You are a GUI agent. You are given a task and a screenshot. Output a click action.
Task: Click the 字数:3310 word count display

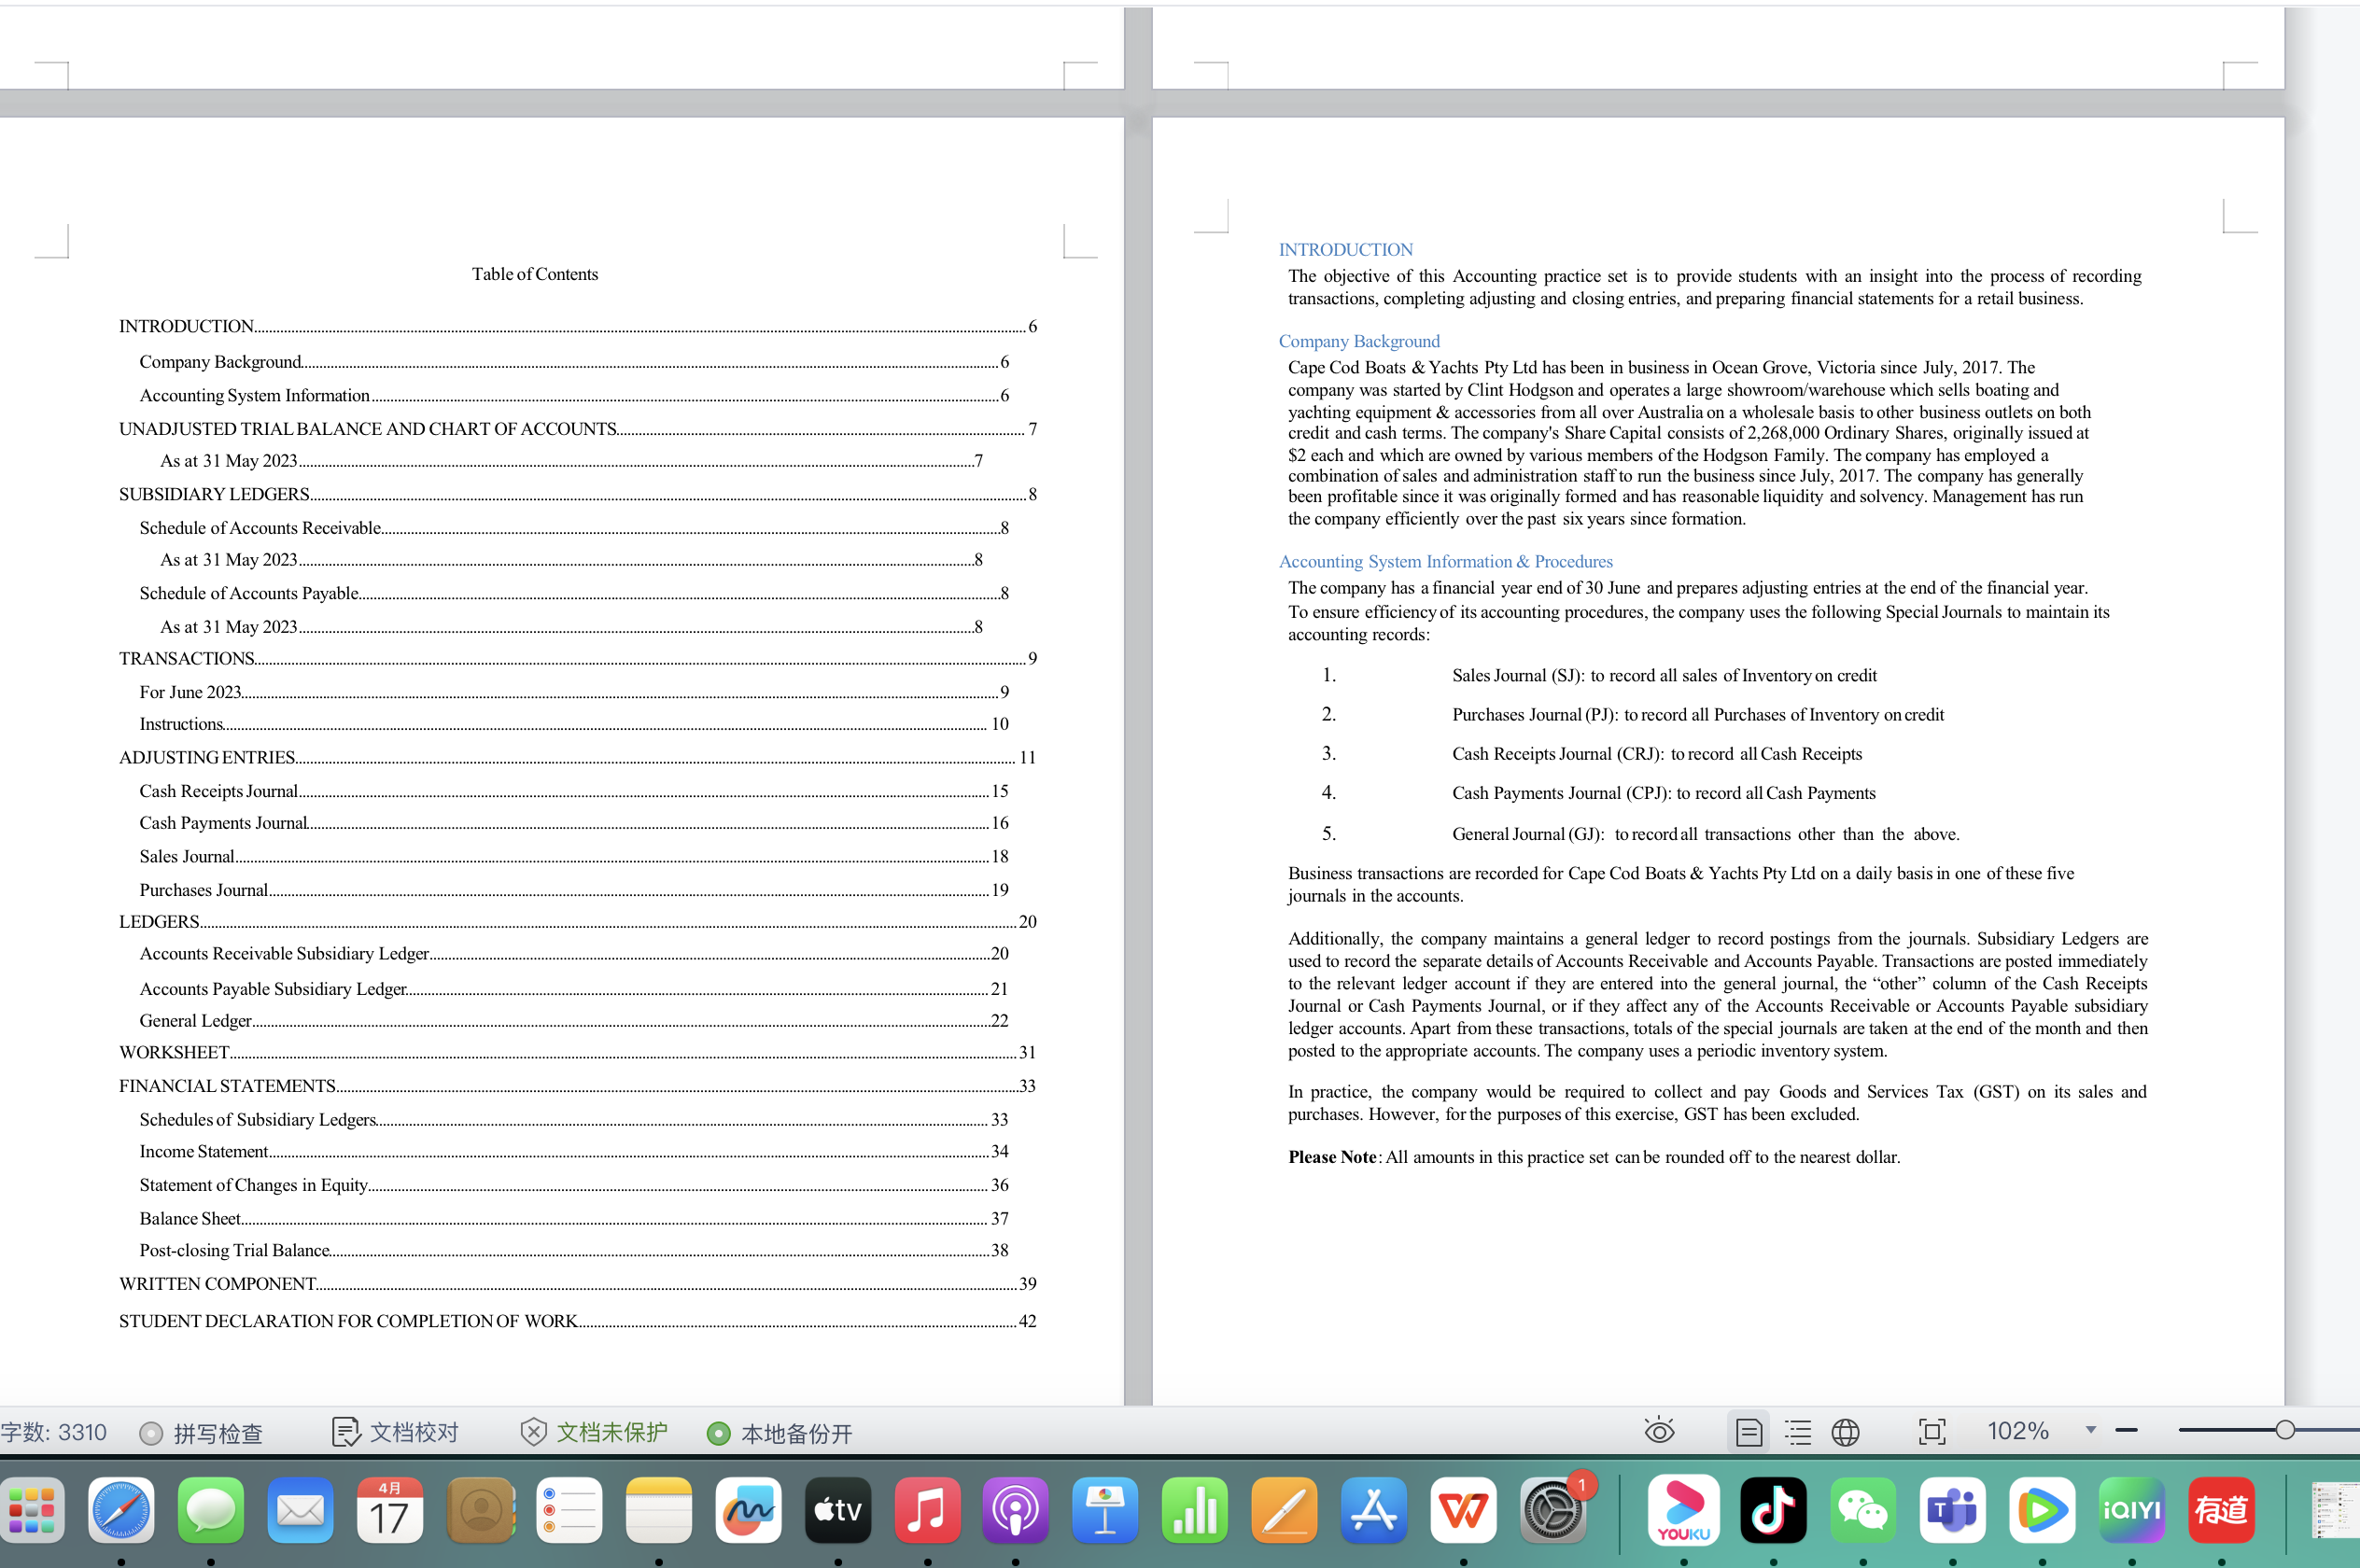pyautogui.click(x=55, y=1431)
